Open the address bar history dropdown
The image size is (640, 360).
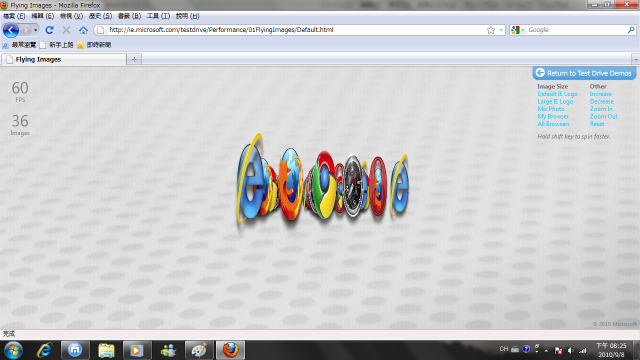pyautogui.click(x=501, y=30)
